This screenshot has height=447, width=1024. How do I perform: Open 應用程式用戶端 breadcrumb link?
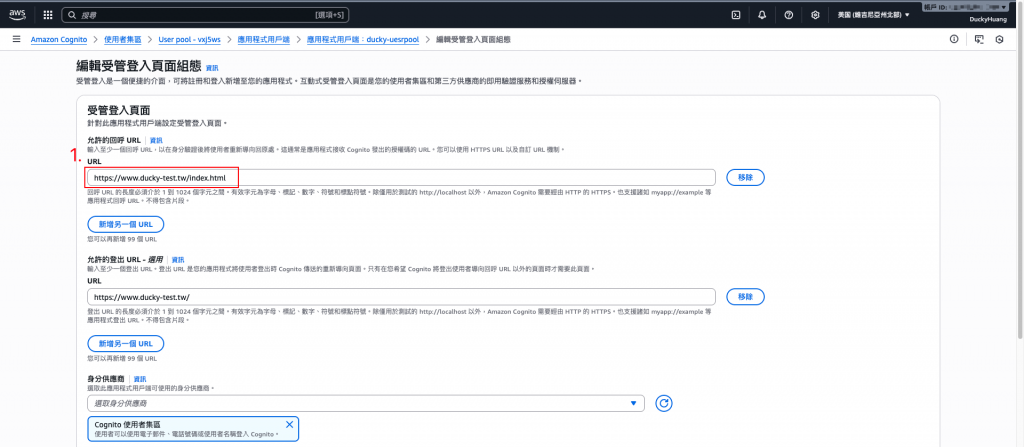point(264,39)
